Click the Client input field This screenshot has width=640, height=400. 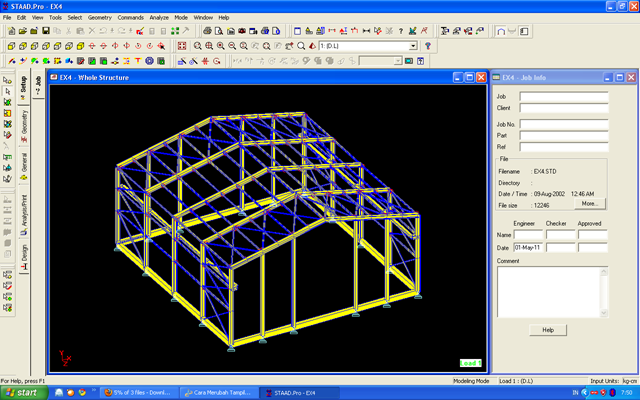pos(564,108)
